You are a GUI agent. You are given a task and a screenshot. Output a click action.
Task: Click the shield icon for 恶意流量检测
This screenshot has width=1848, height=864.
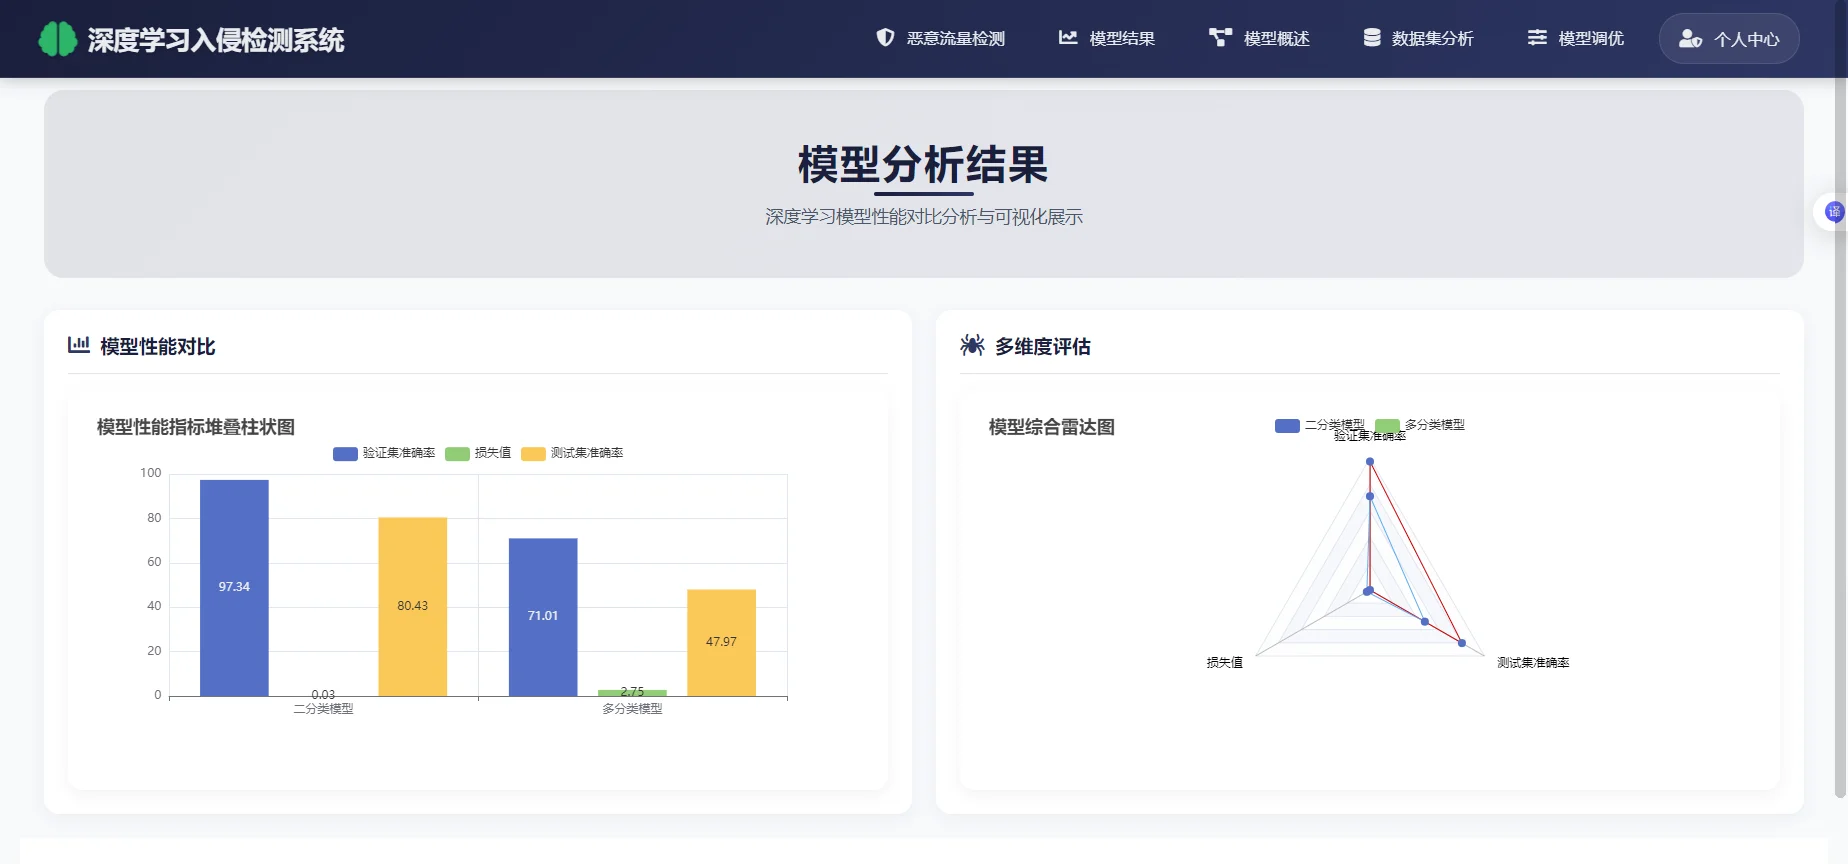885,37
